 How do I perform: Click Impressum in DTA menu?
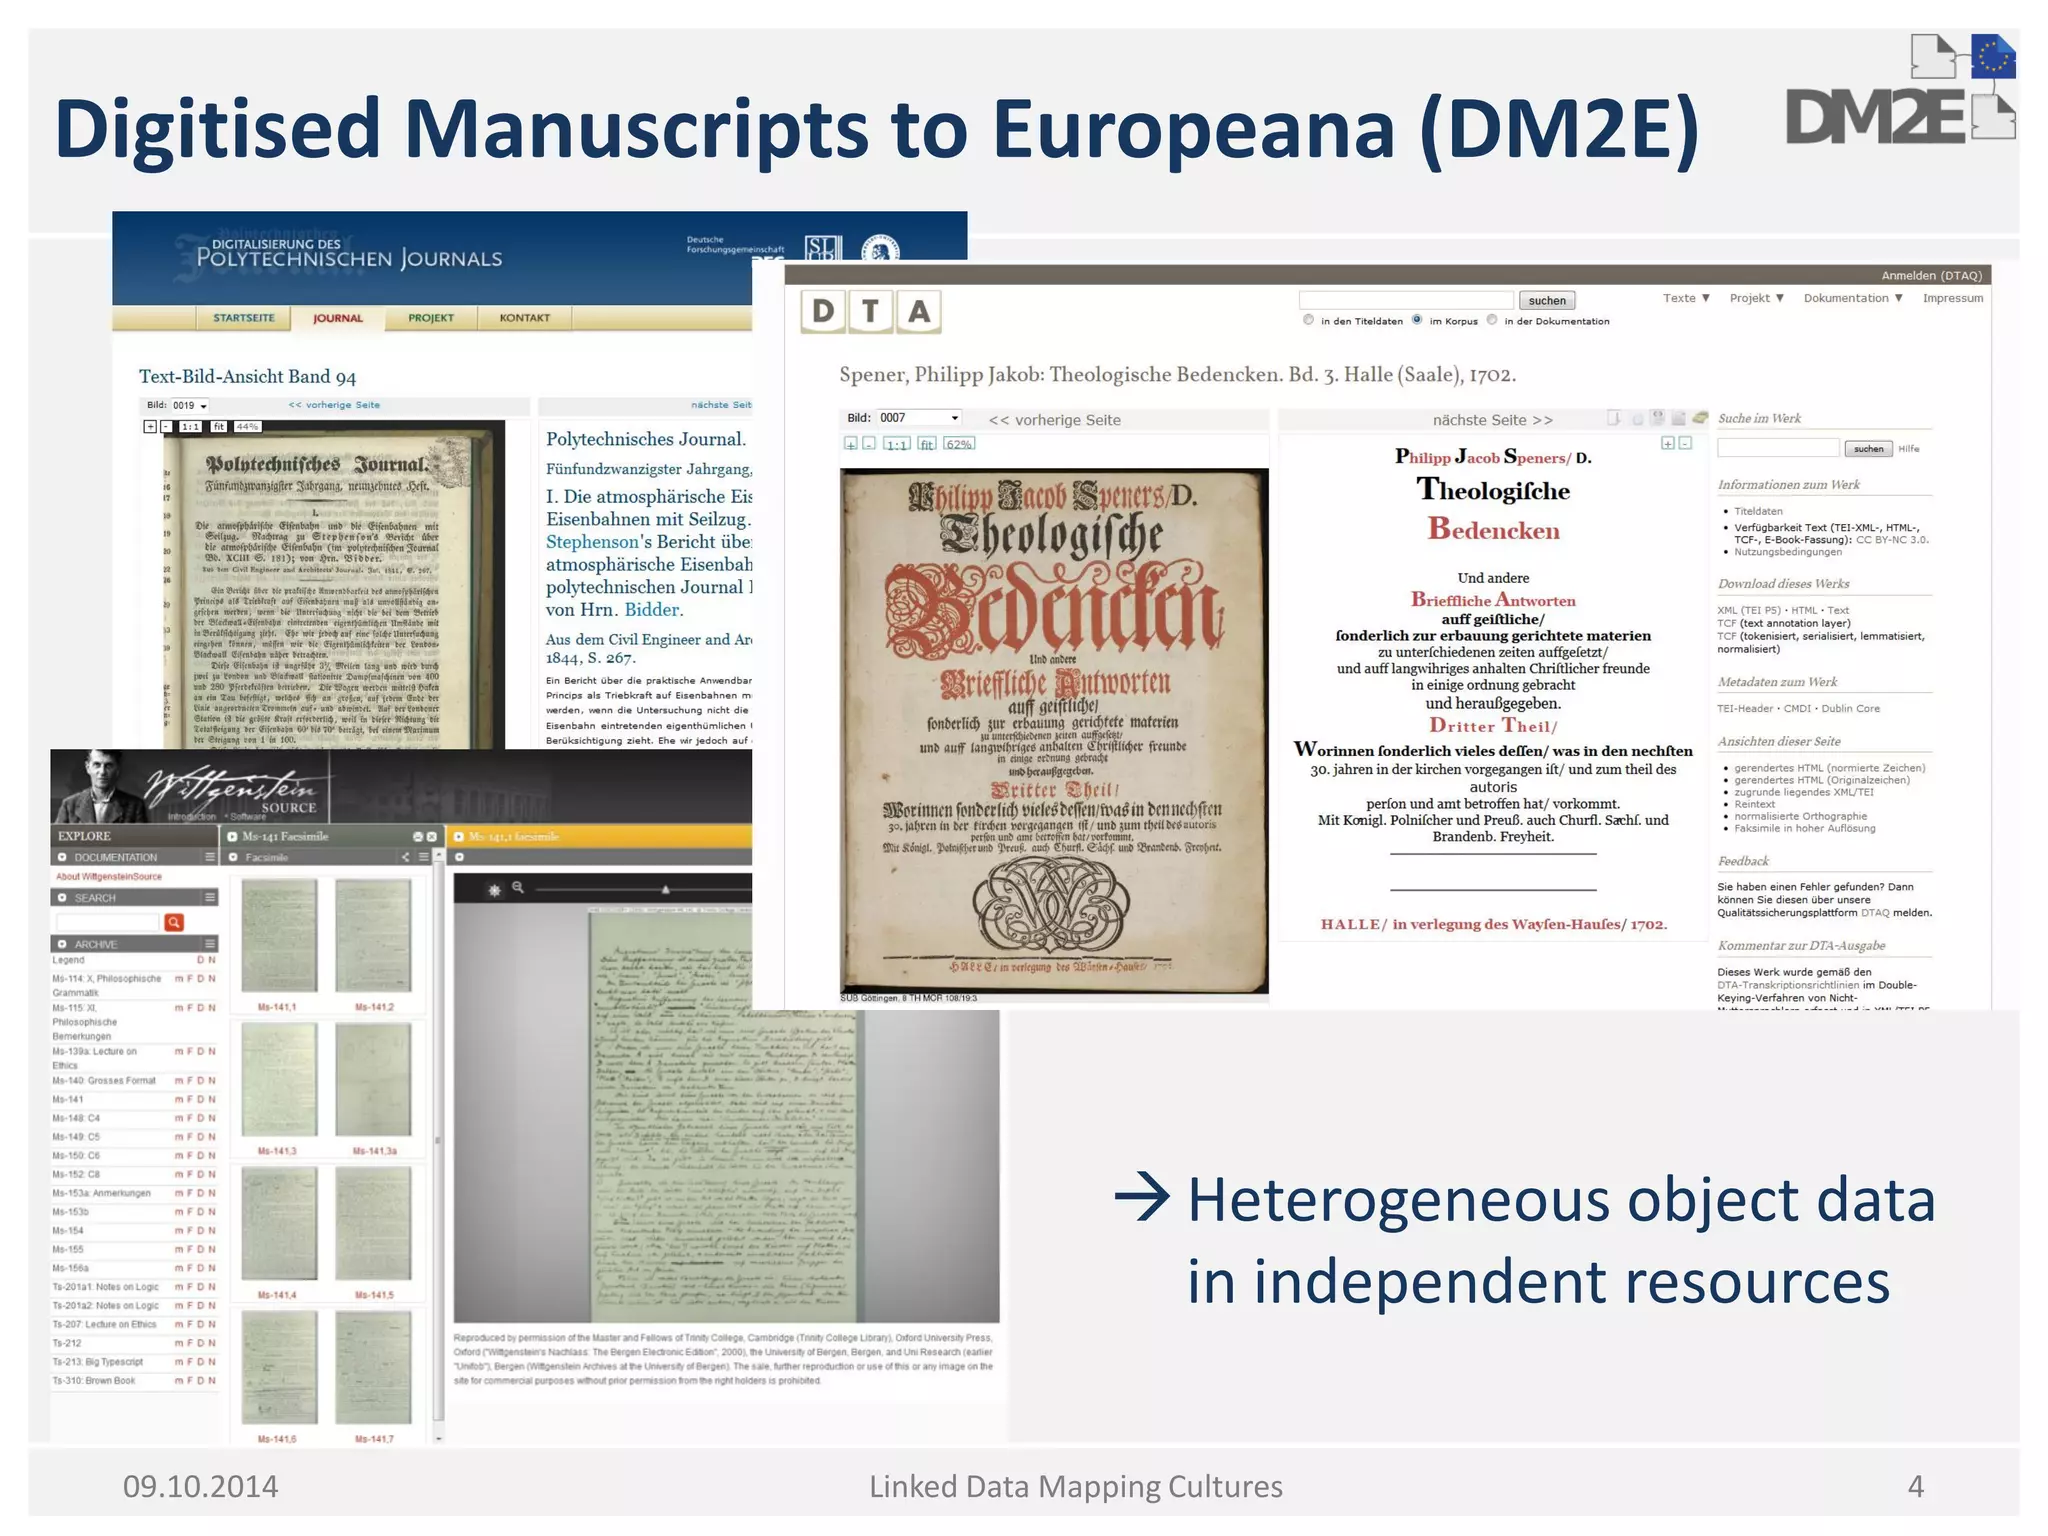pos(1953,298)
